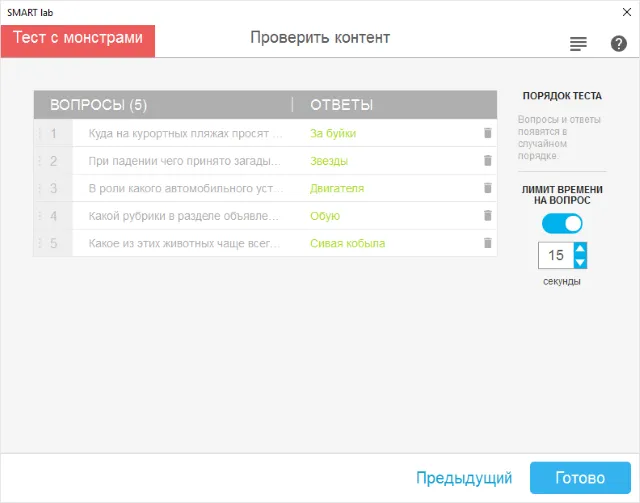Grab the drag handle of question 1
This screenshot has width=640, height=503.
(x=40, y=133)
